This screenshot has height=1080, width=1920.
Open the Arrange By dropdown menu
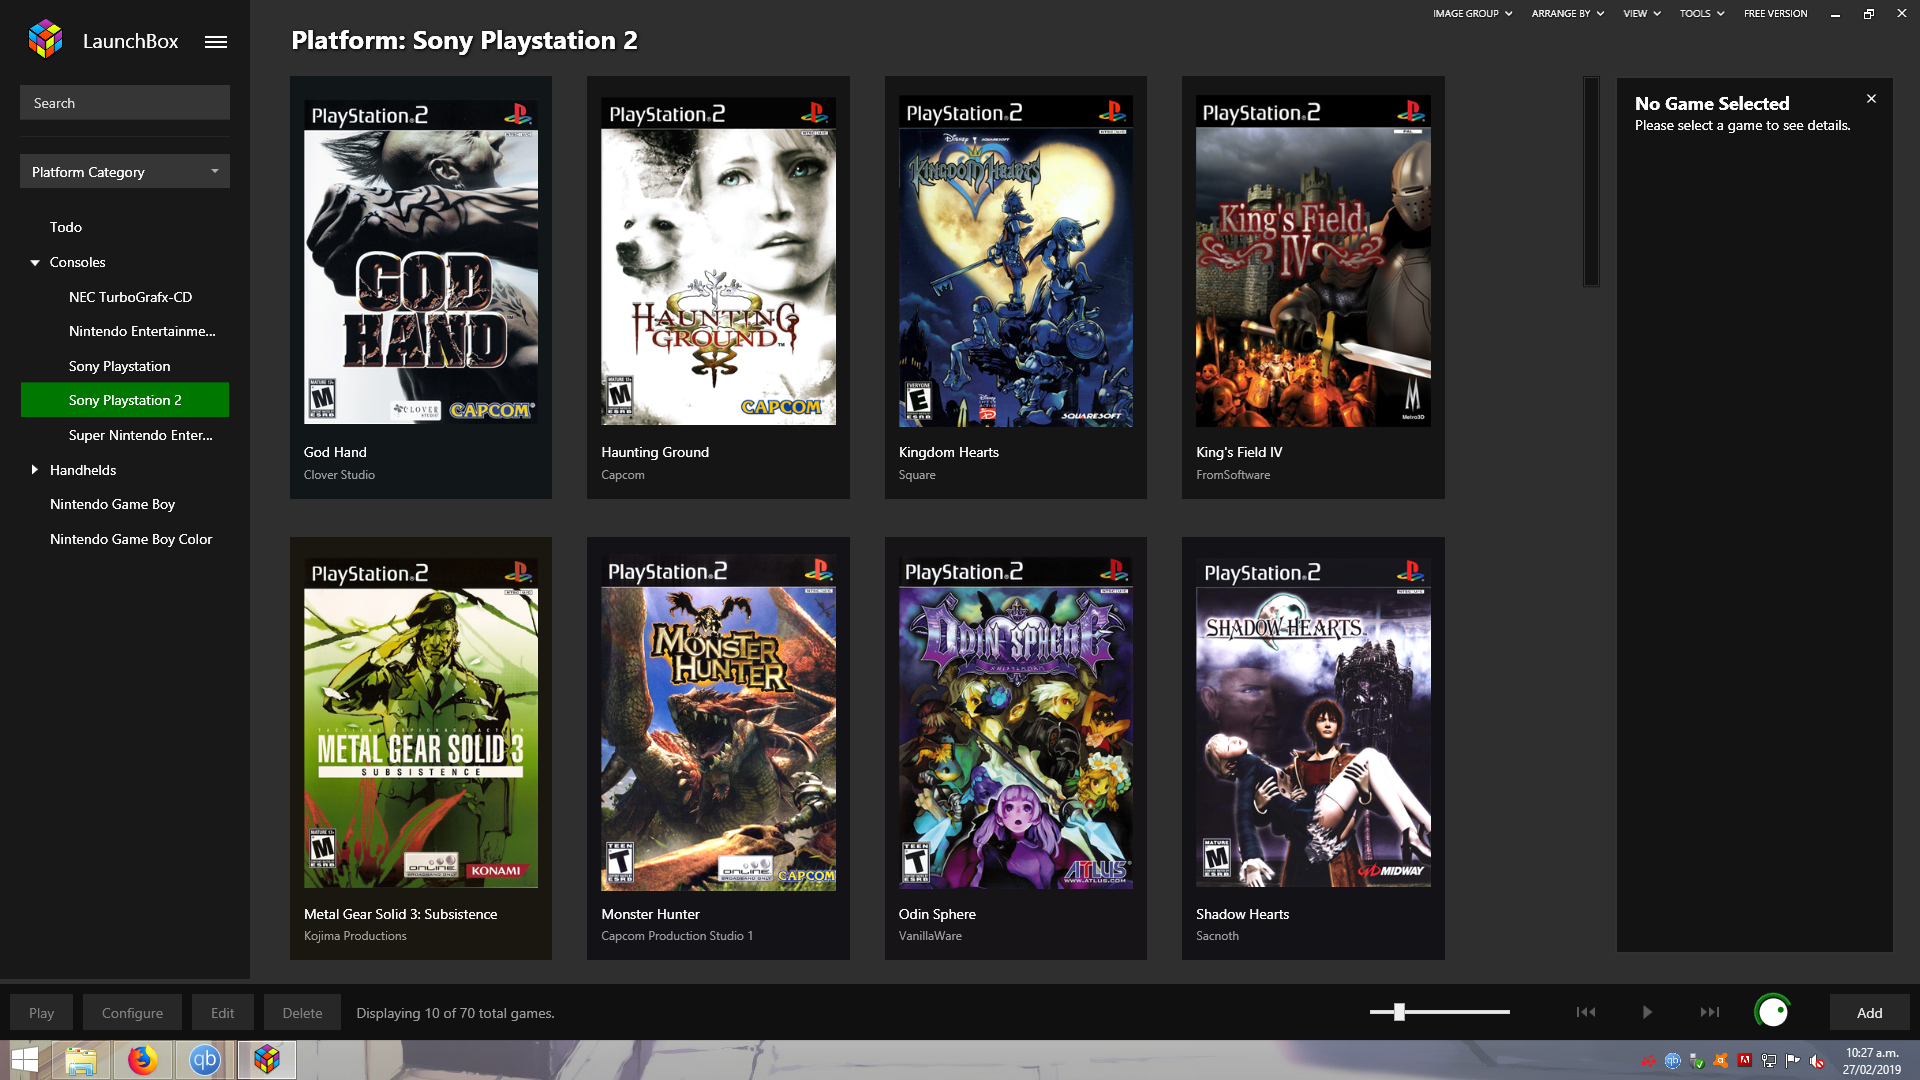tap(1567, 14)
